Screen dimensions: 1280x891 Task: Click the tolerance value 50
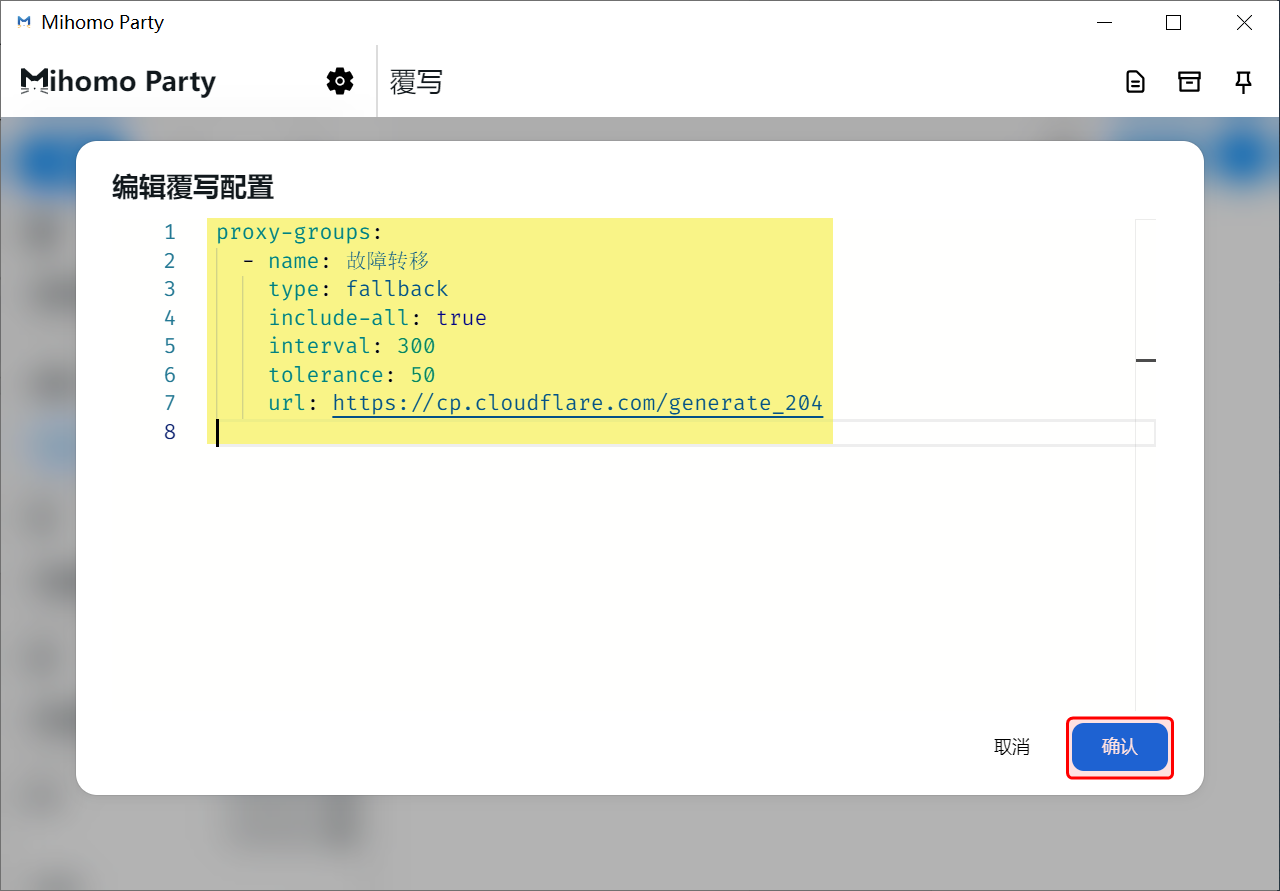[423, 375]
